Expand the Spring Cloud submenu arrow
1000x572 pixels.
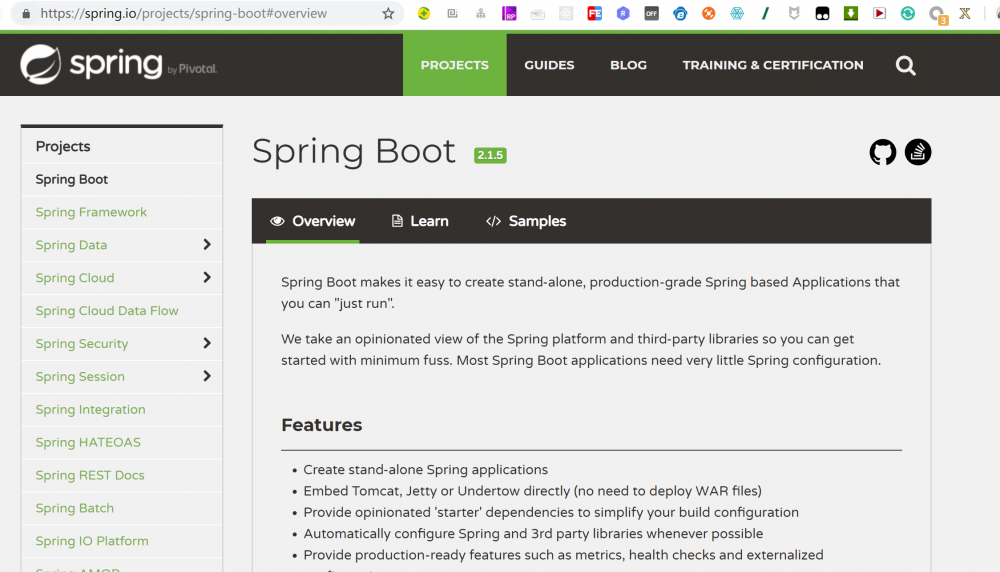(x=207, y=278)
